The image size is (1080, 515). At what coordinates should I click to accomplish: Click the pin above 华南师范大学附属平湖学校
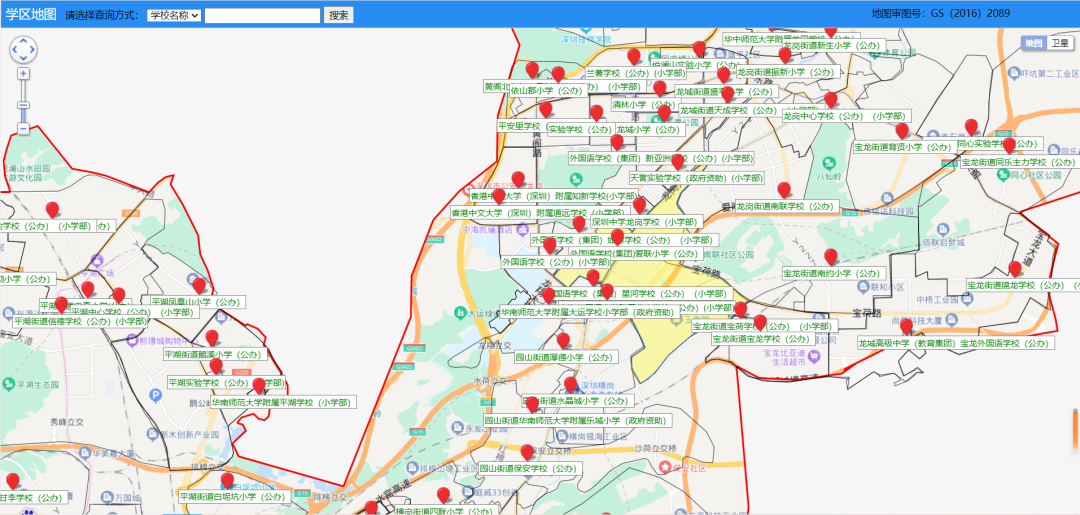coord(259,386)
